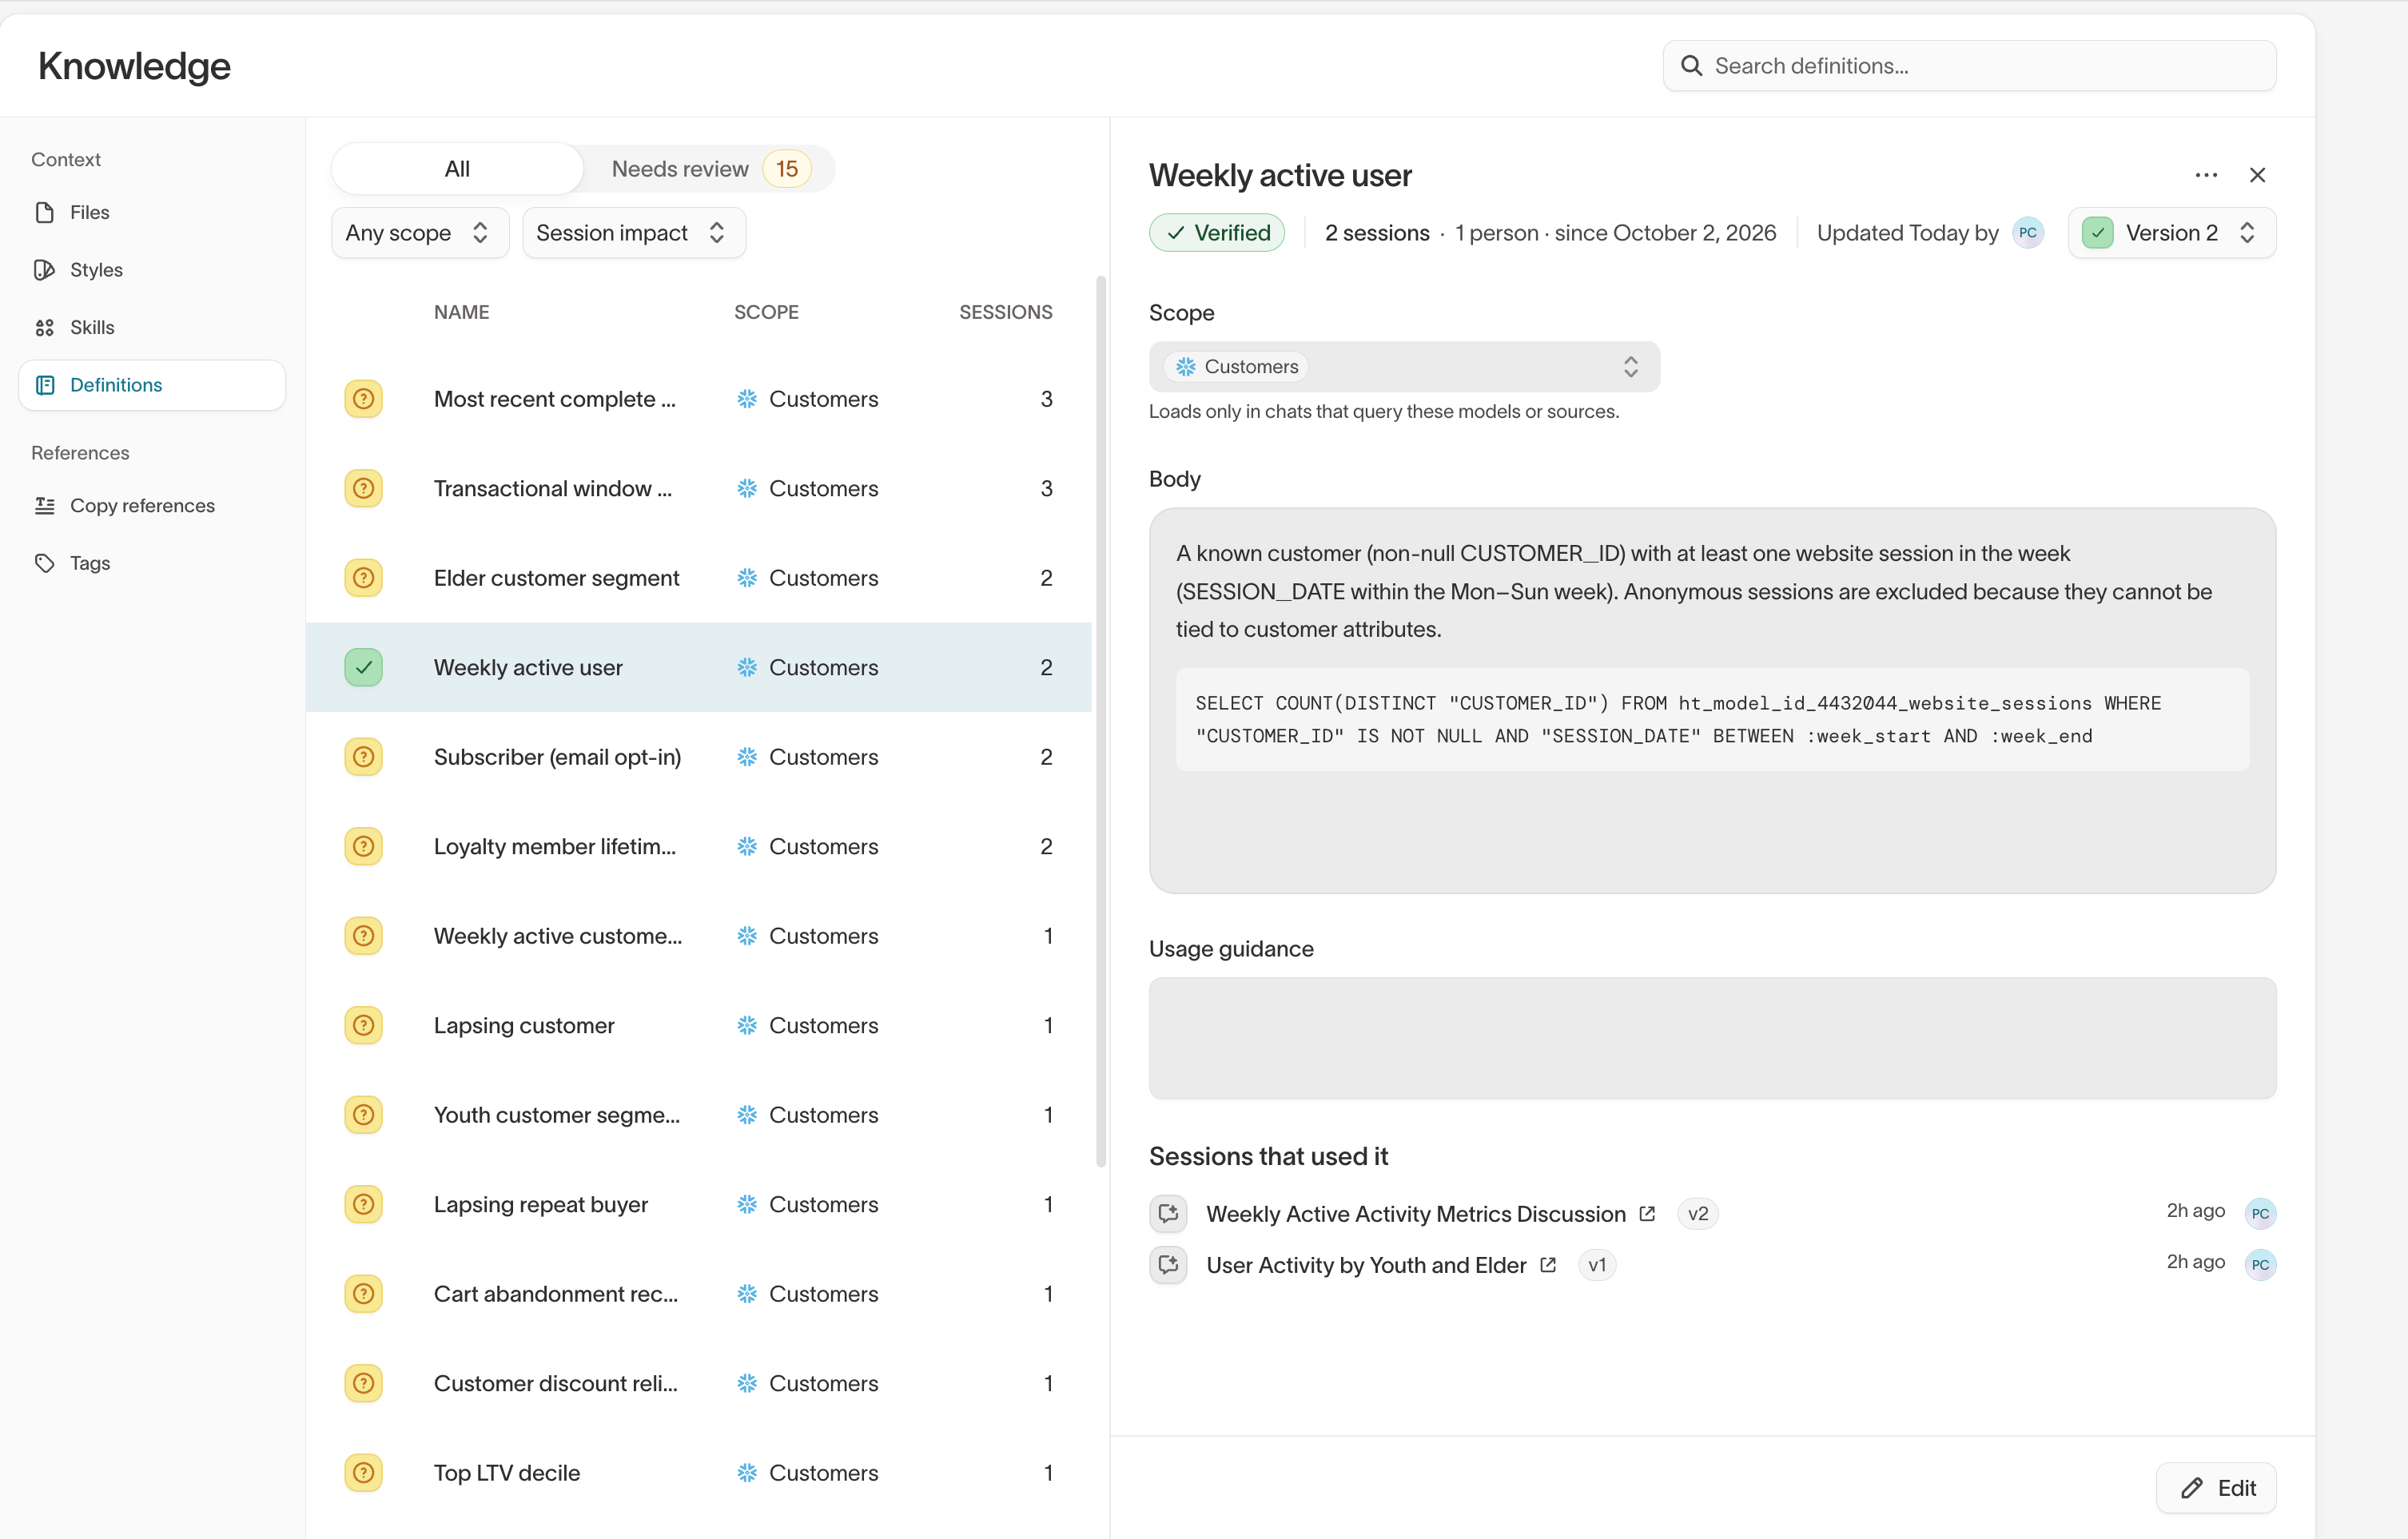Click the Edit button
Image resolution: width=2408 pixels, height=1539 pixels.
click(2216, 1489)
